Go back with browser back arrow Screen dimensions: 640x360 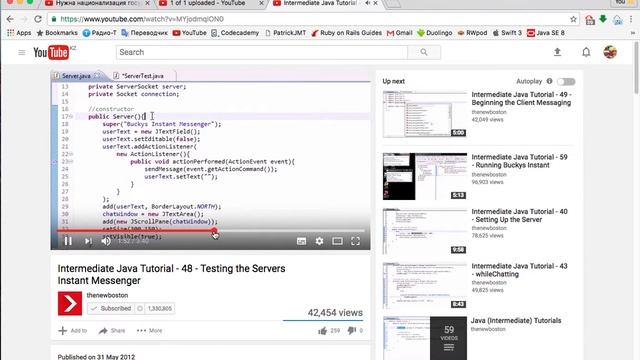(10, 19)
